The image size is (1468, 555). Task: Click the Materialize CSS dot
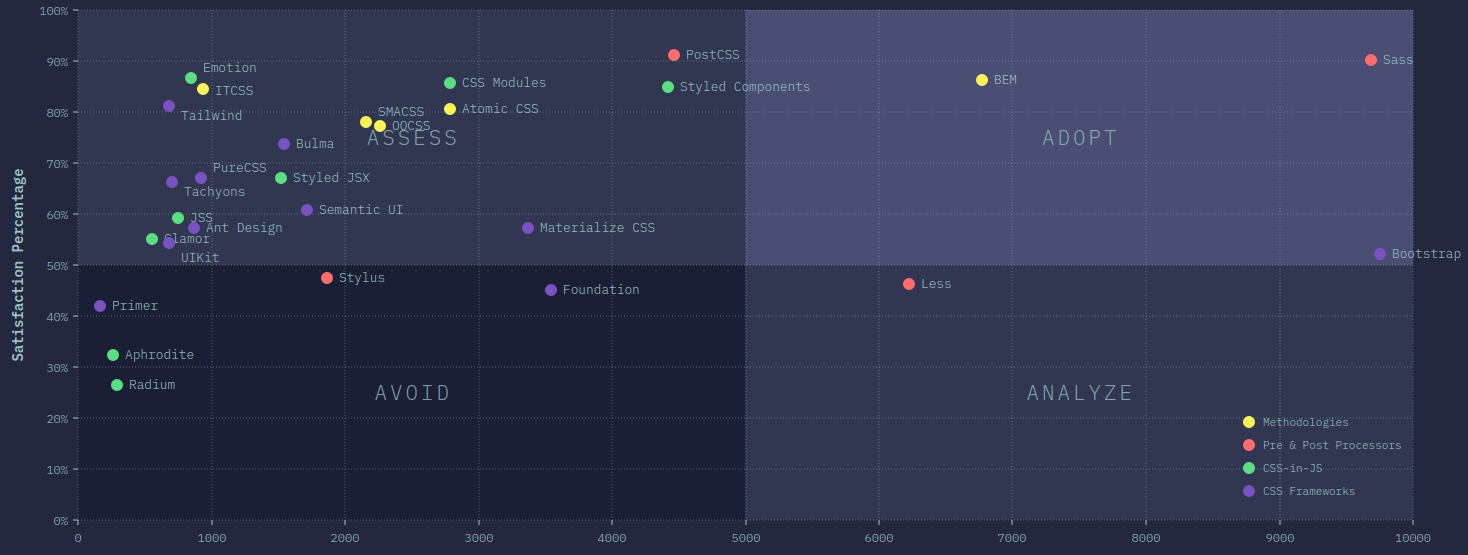pos(528,228)
